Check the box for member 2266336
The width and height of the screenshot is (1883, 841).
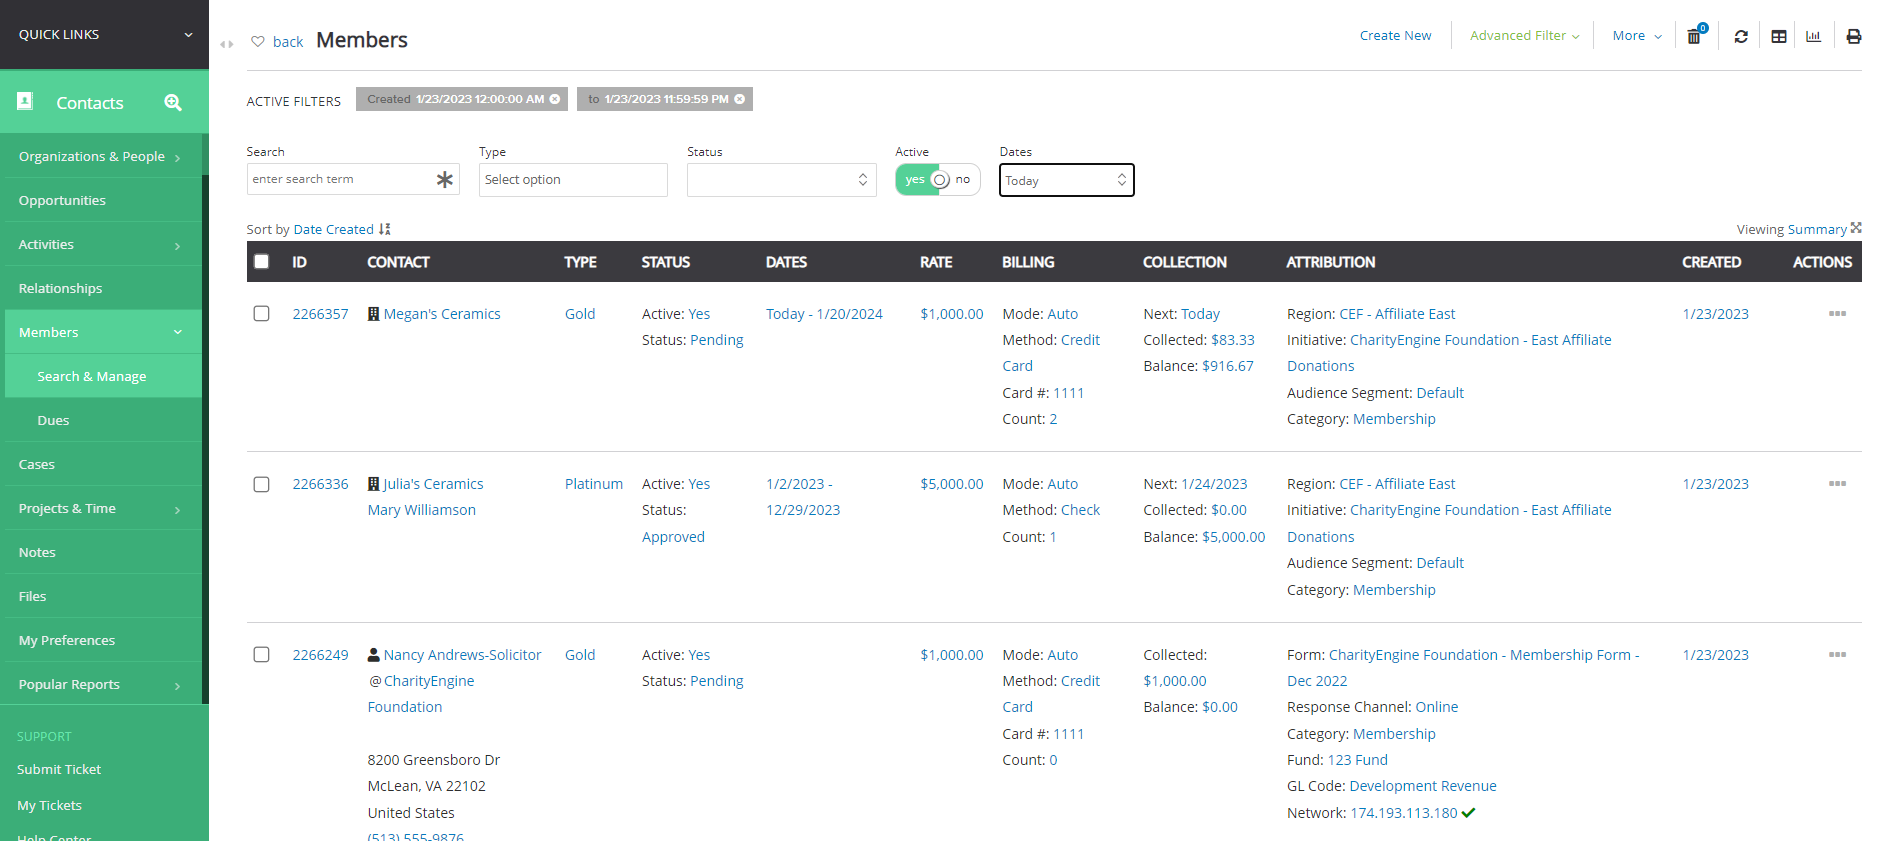tap(262, 485)
